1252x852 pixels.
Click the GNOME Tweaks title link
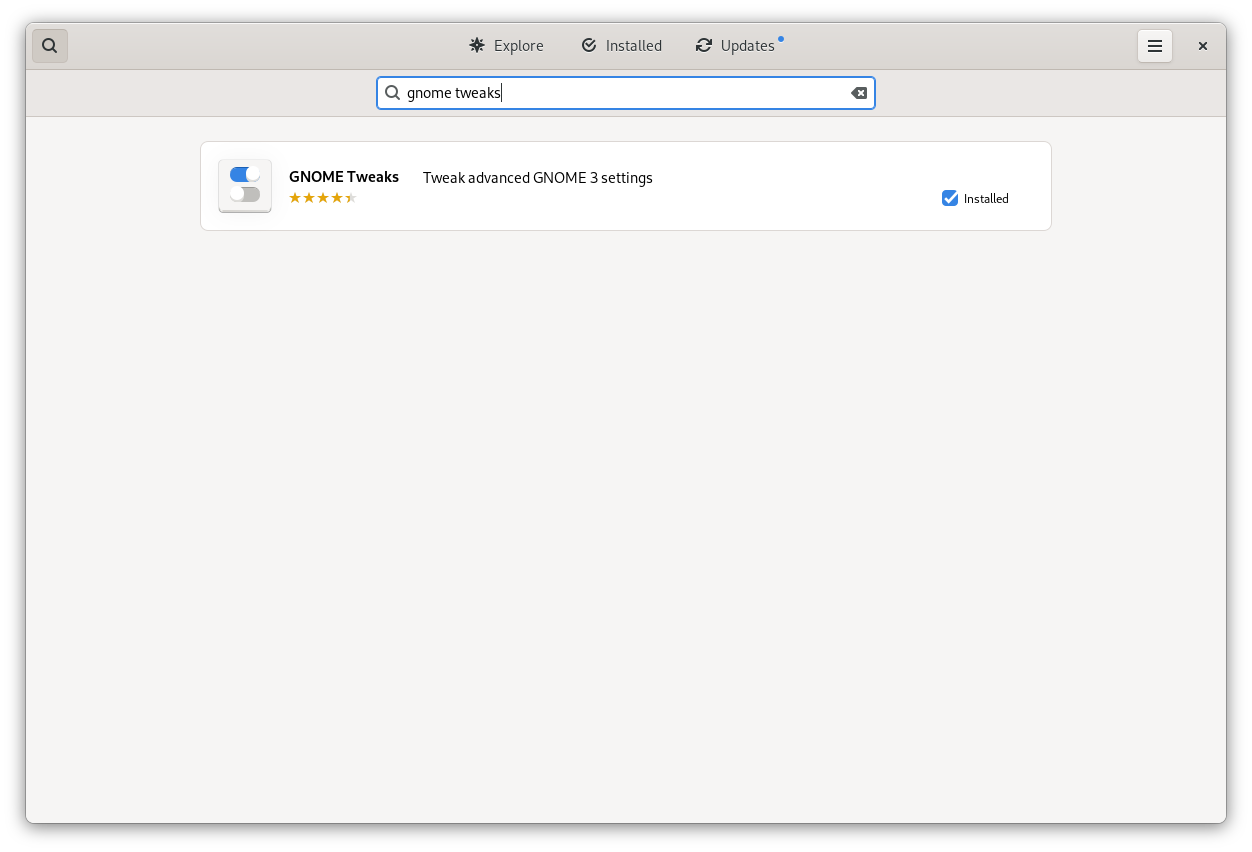click(x=344, y=176)
